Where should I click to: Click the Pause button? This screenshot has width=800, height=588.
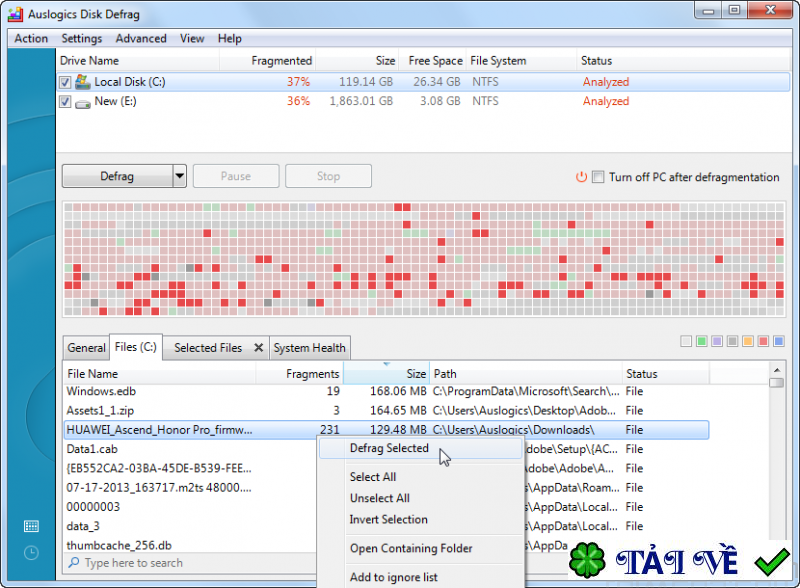pyautogui.click(x=236, y=176)
